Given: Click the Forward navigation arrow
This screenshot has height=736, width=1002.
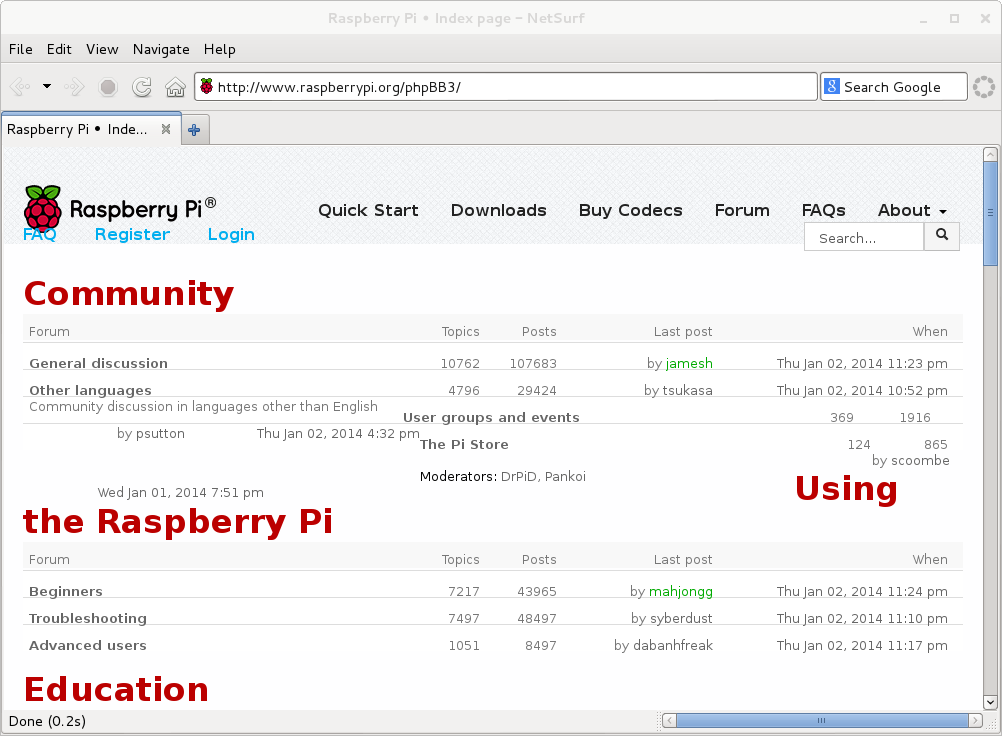Looking at the screenshot, I should (74, 86).
